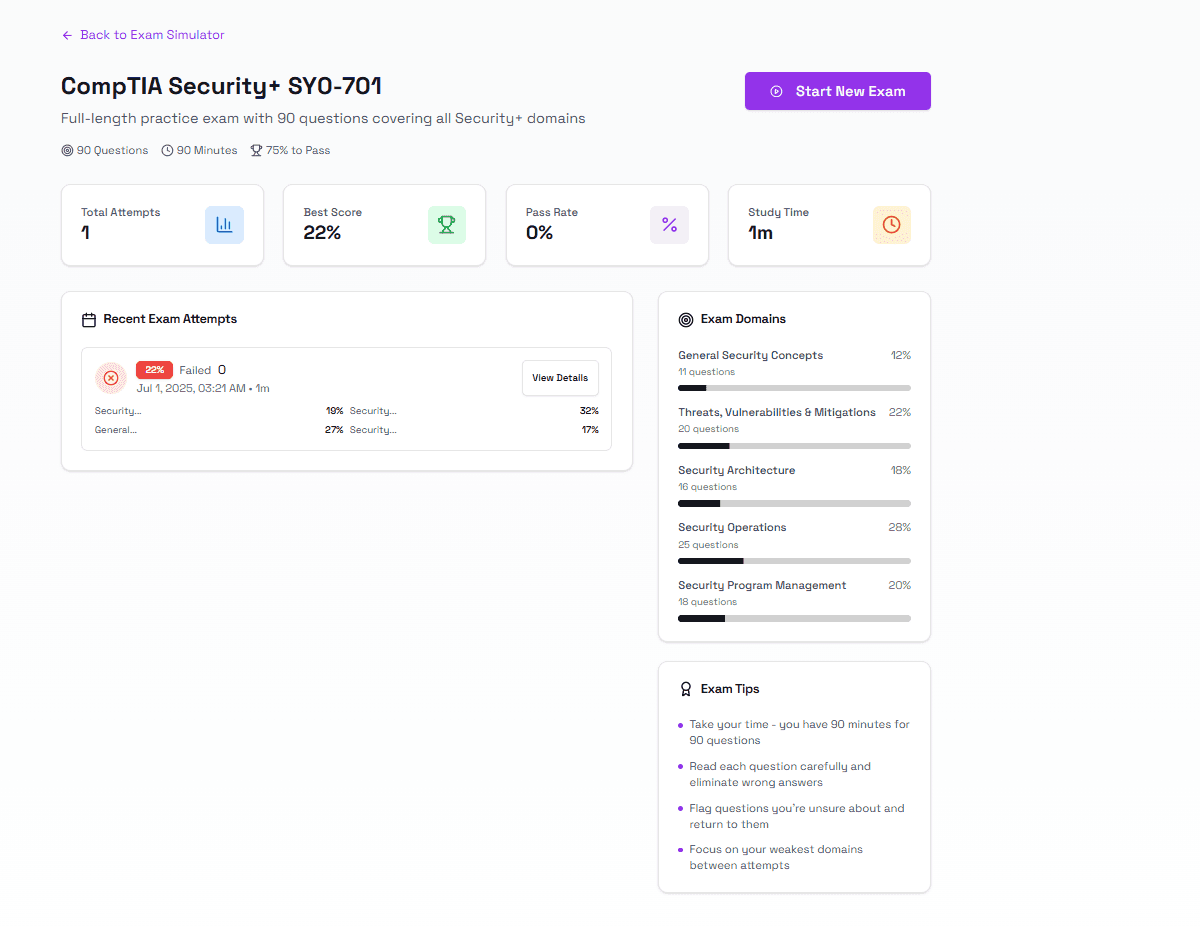Click the play icon inside Start New Exam button
1200x927 pixels.
[x=776, y=91]
